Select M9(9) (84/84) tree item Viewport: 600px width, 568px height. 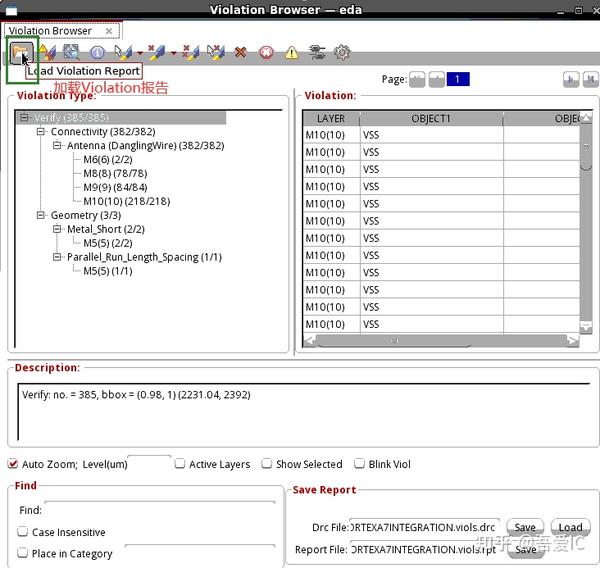click(115, 187)
